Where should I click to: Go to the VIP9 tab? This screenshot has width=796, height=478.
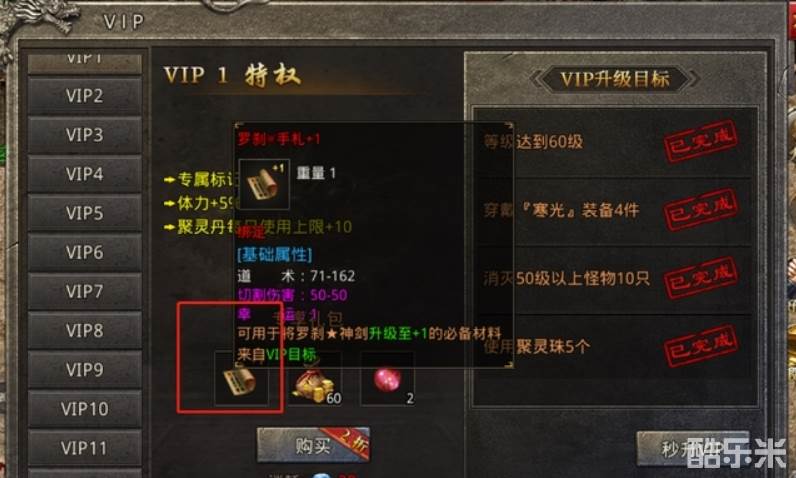(x=85, y=369)
